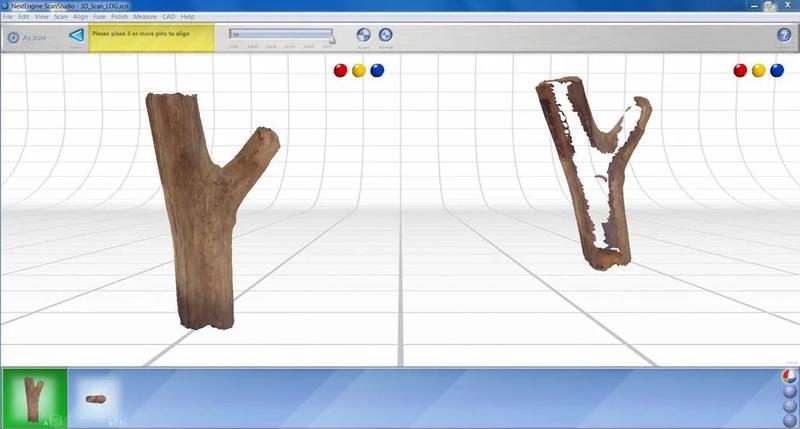Click the blue back arrow icon
800x429 pixels.
(75, 36)
